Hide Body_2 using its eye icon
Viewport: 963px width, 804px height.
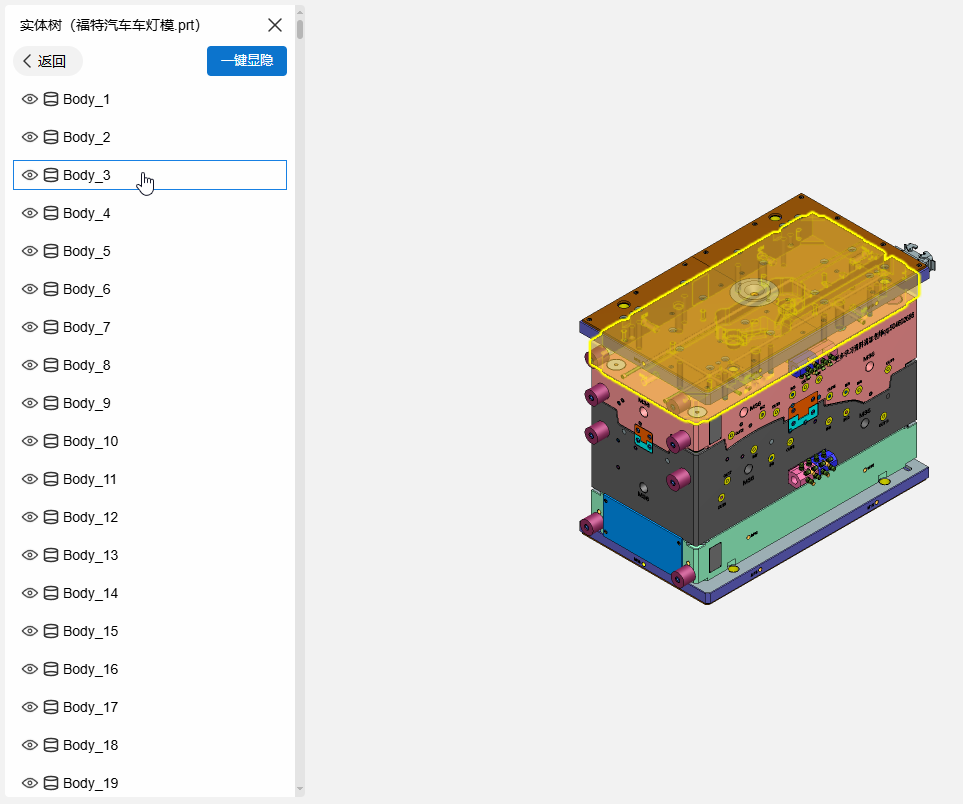coord(30,137)
